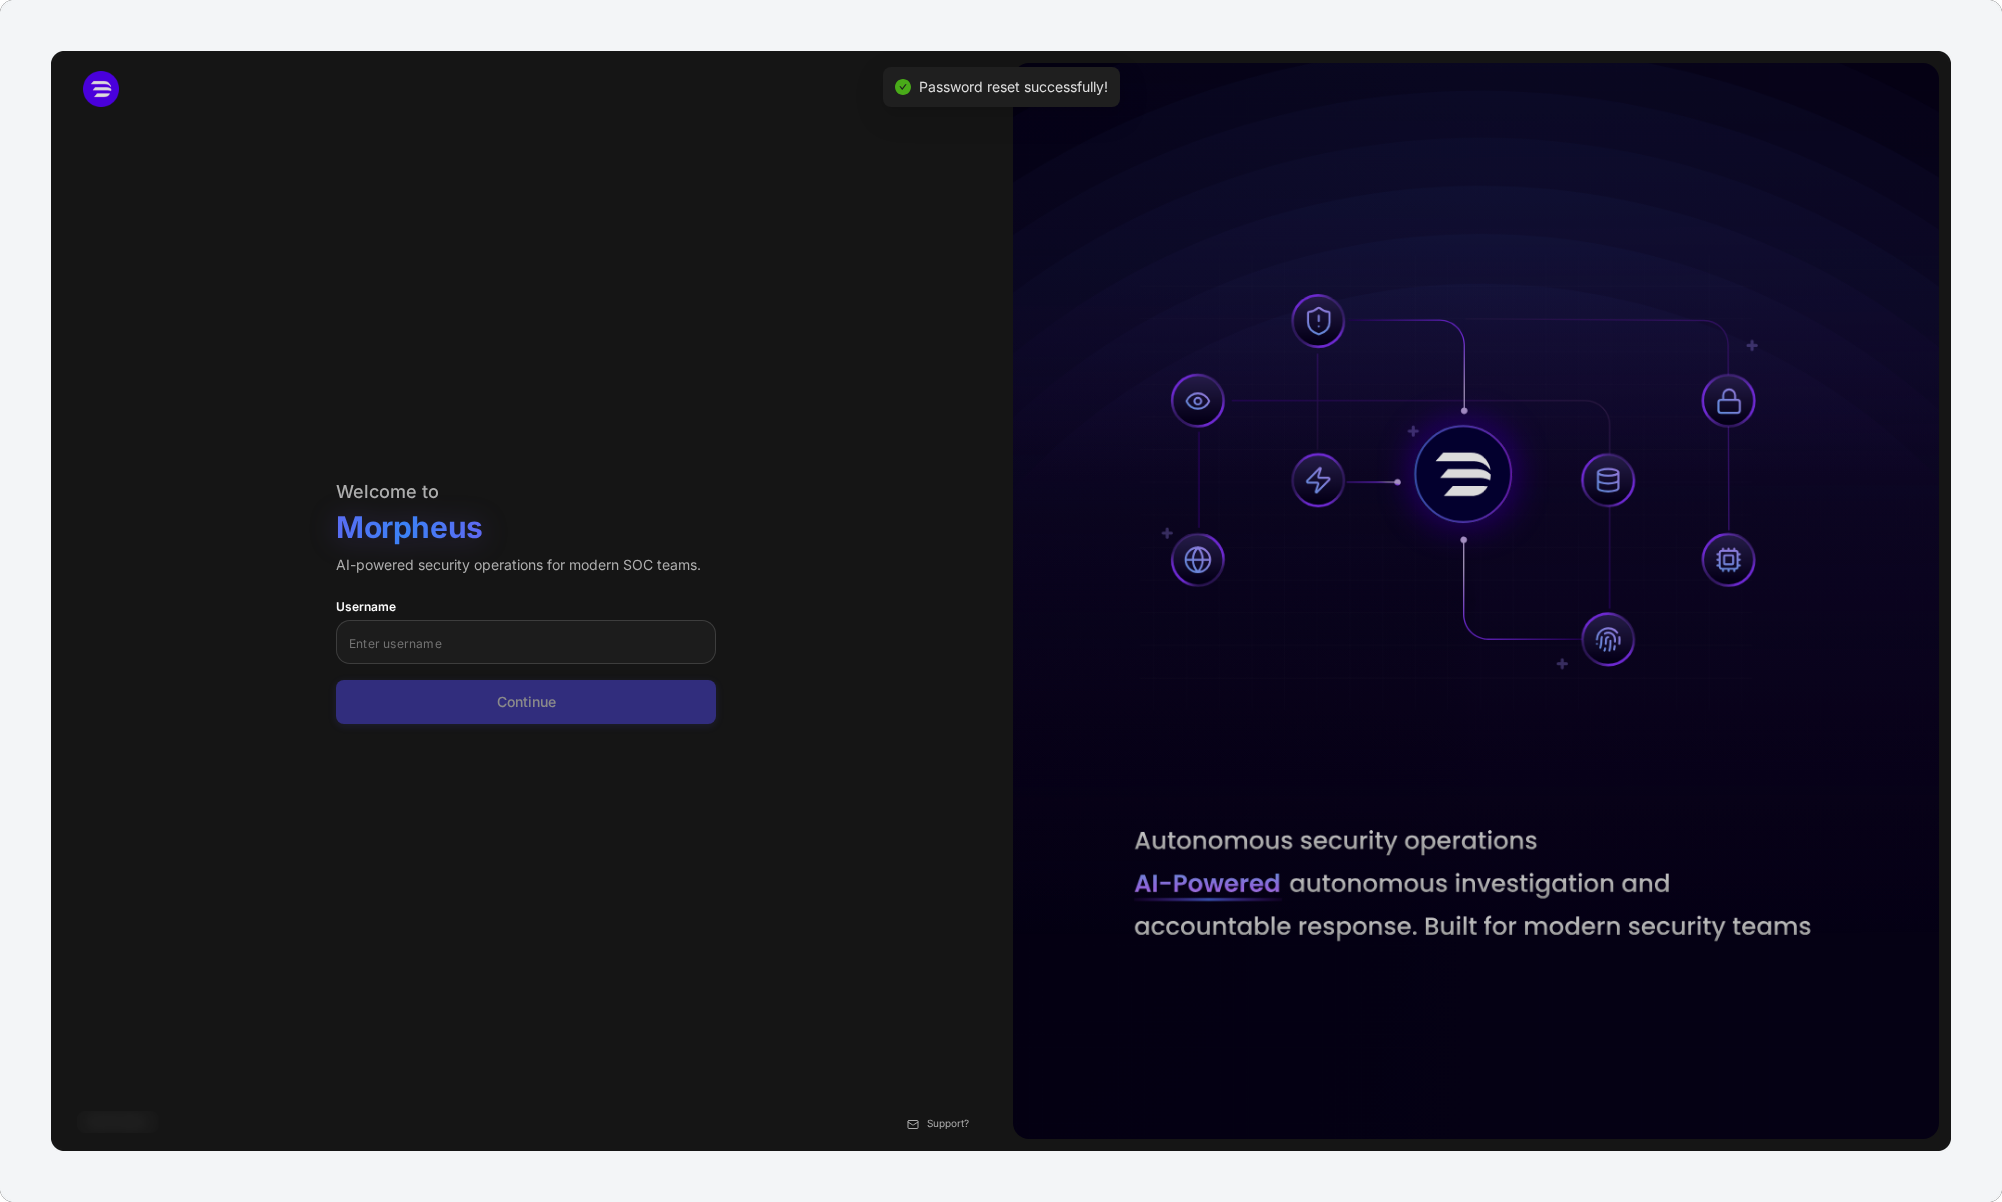This screenshot has height=1202, width=2002.
Task: Click the AI-Powered highlighted text
Action: (x=1207, y=884)
